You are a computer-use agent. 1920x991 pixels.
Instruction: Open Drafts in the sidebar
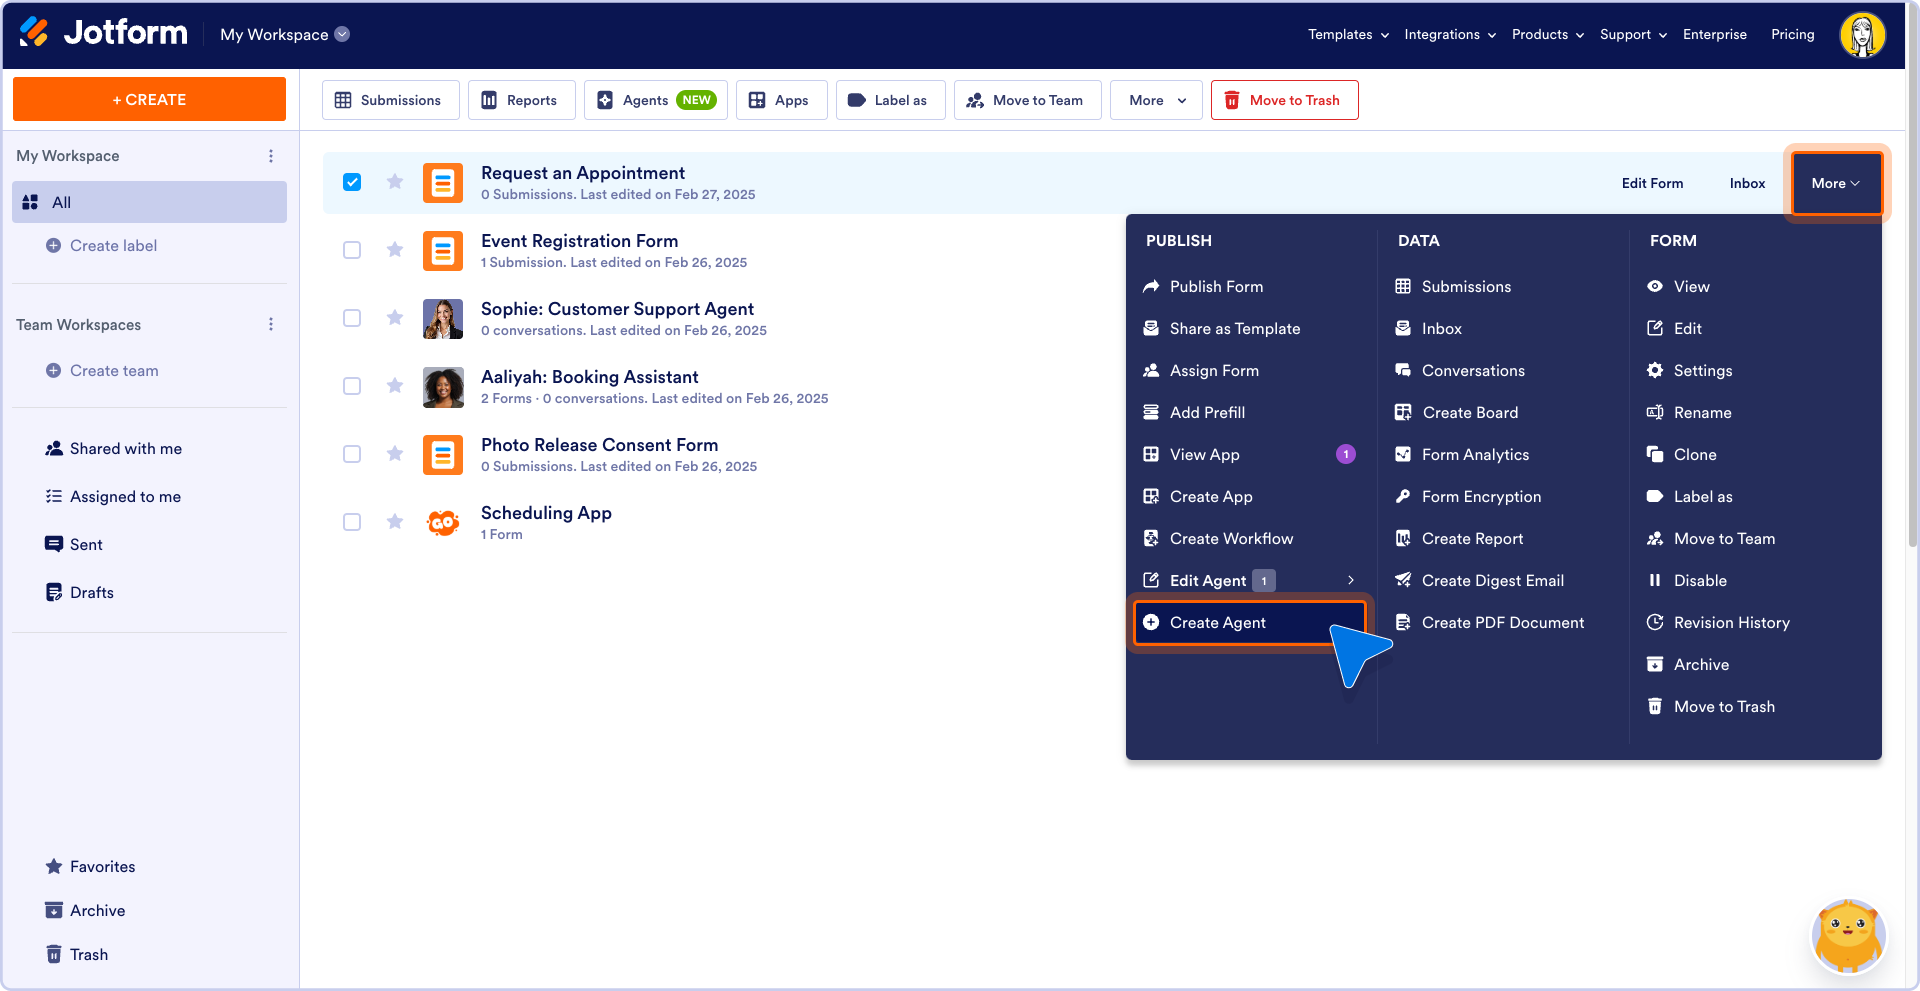91,592
